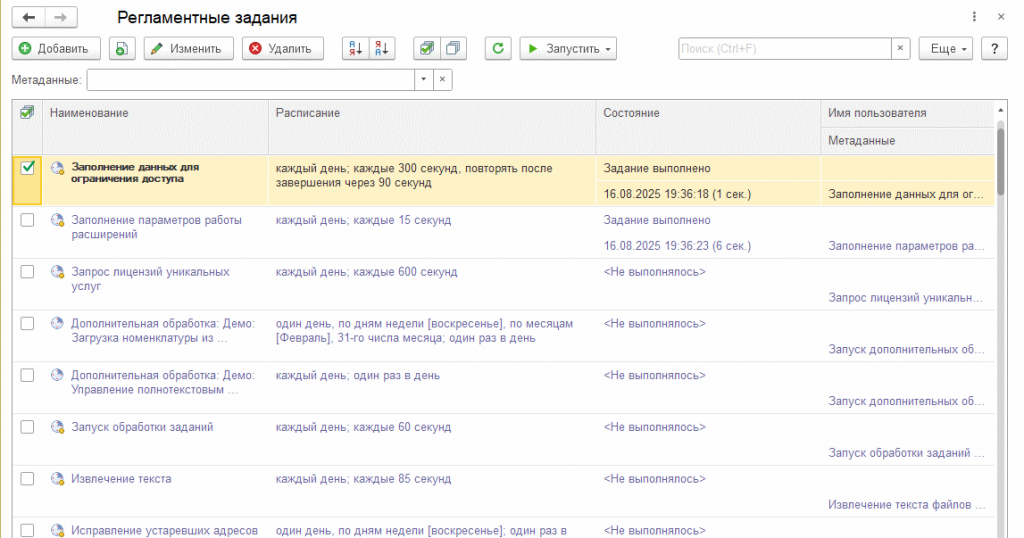The width and height of the screenshot is (1024, 538).
Task: Click job icon of Заполнение данных для ограничения доступа
Action: click(x=57, y=168)
